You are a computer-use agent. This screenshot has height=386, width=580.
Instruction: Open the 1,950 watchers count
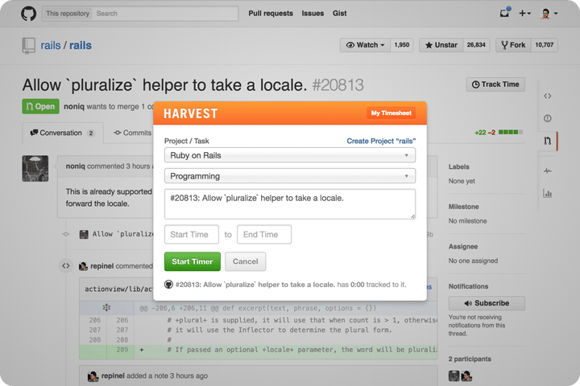pyautogui.click(x=402, y=45)
